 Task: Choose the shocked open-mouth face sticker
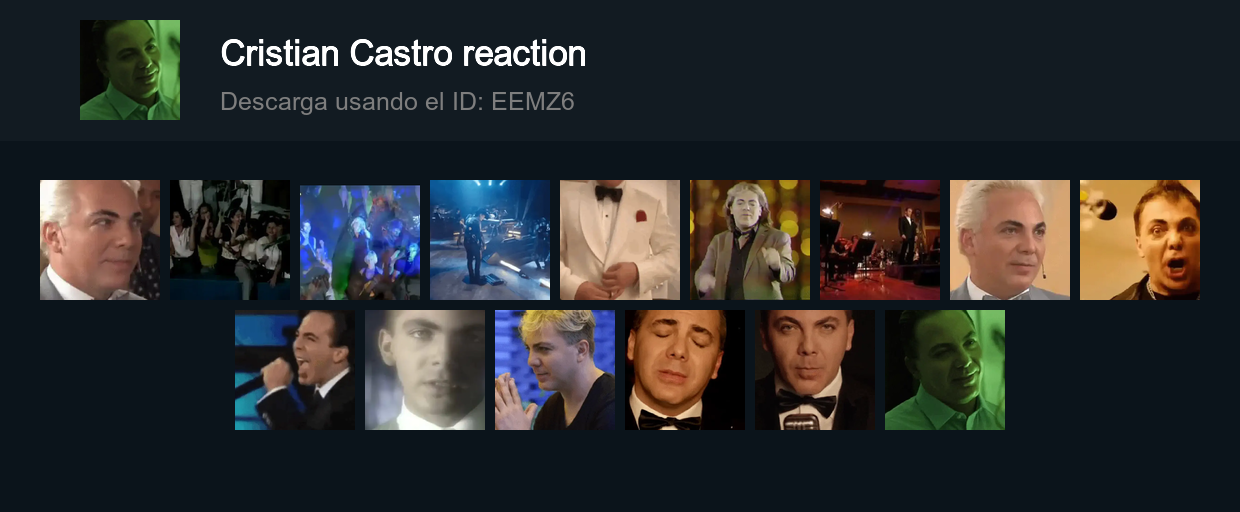tap(1140, 240)
